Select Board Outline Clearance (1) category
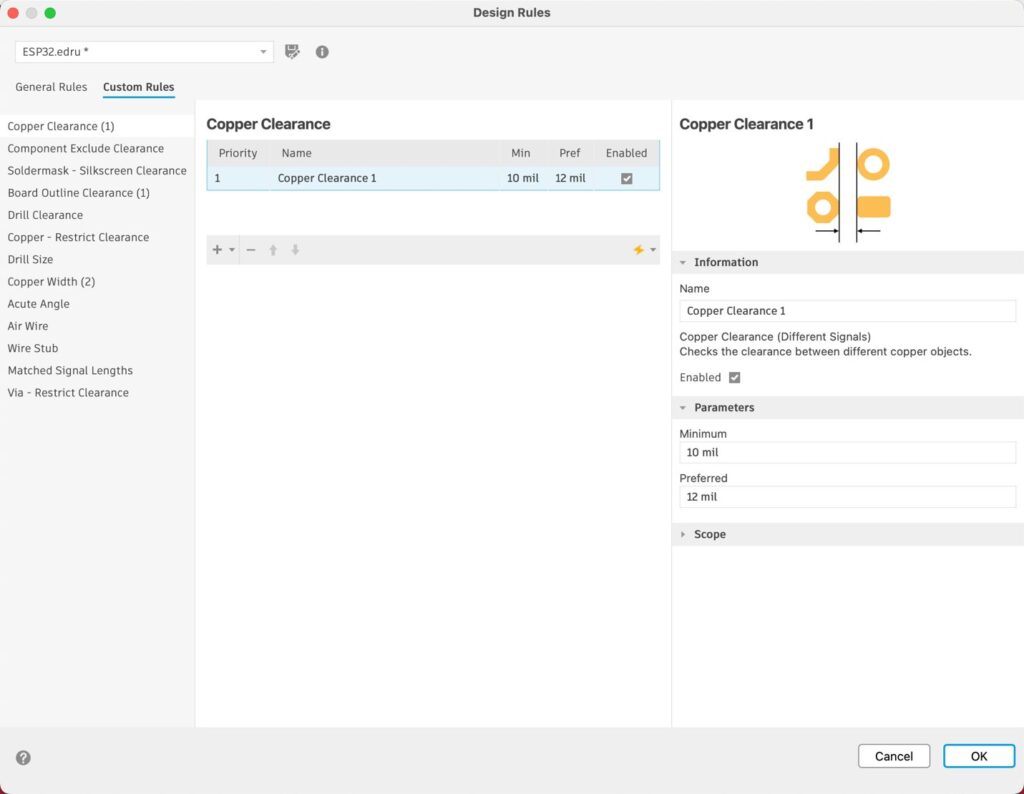 [x=97, y=193]
